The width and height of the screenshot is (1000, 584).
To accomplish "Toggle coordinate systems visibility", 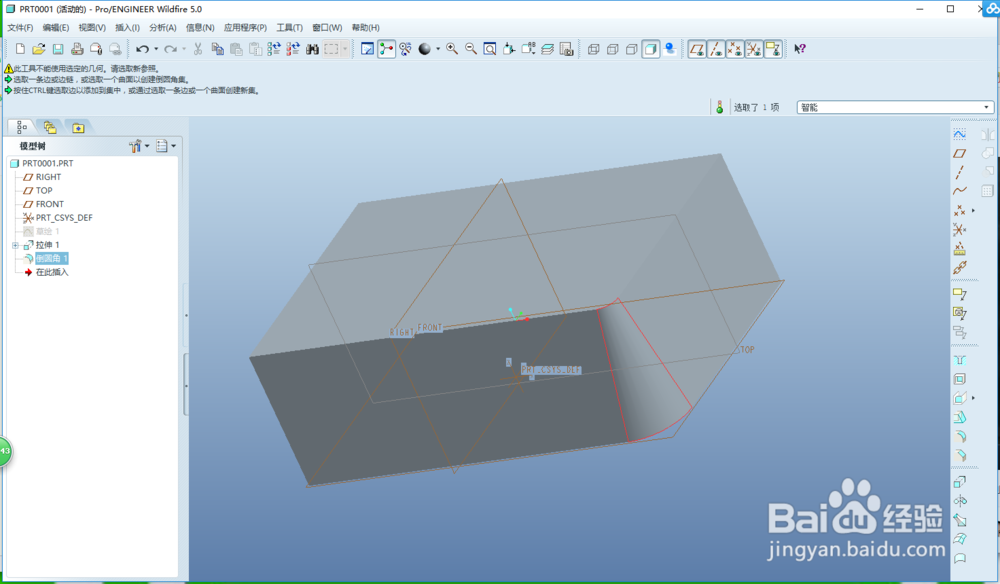I will point(754,49).
